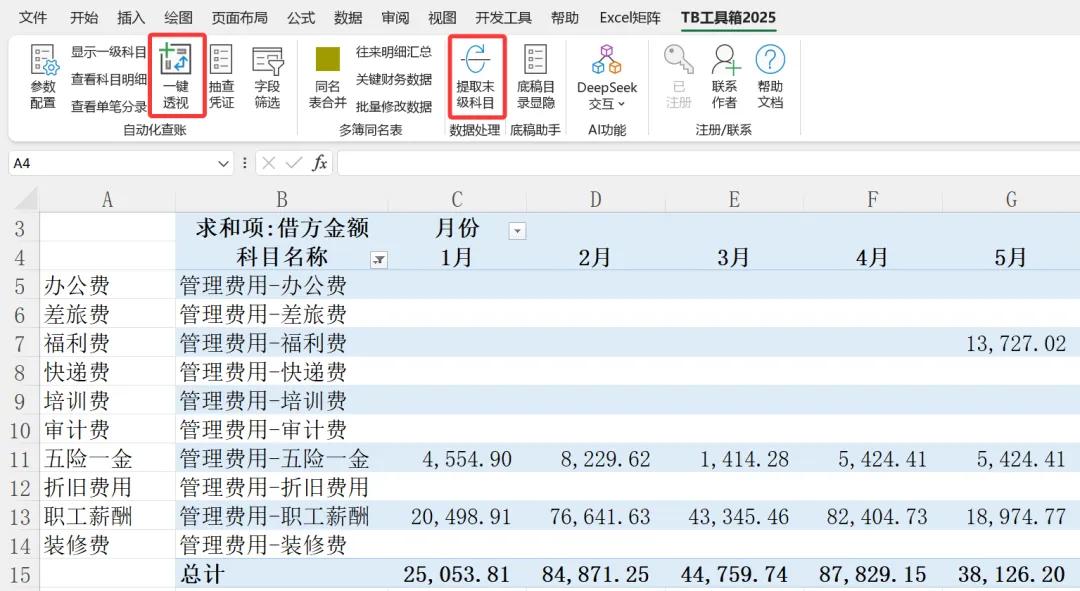Image resolution: width=1080 pixels, height=591 pixels.
Task: Click inside the formula bar input
Action: (708, 163)
